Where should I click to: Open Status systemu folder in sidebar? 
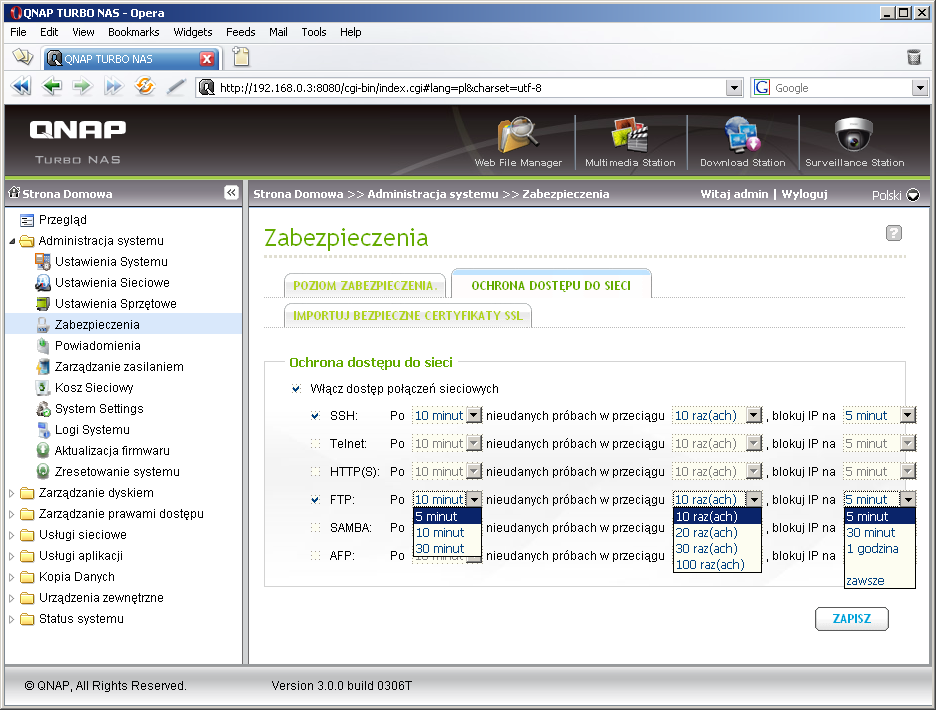coord(81,619)
